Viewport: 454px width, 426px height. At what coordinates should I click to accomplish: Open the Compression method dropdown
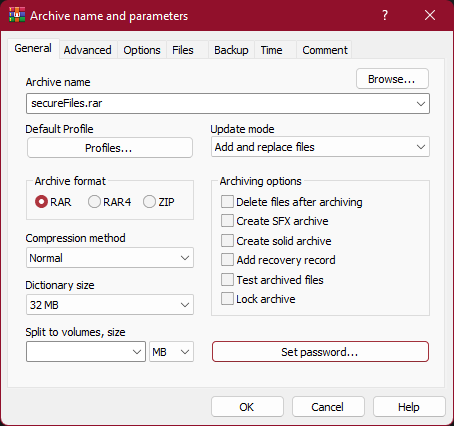pyautogui.click(x=110, y=258)
